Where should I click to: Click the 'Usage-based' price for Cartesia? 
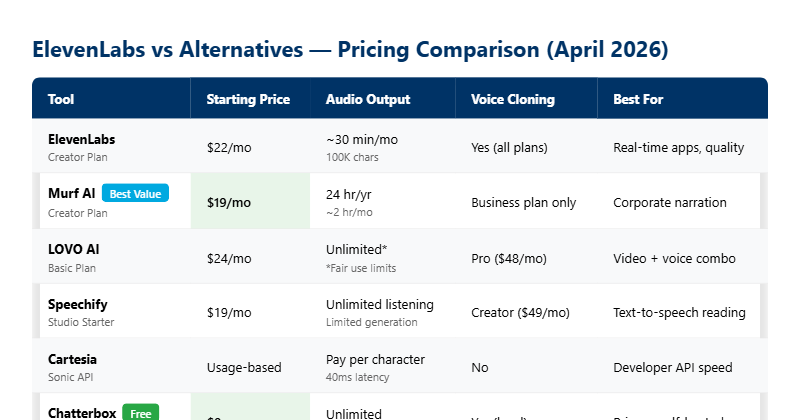243,367
